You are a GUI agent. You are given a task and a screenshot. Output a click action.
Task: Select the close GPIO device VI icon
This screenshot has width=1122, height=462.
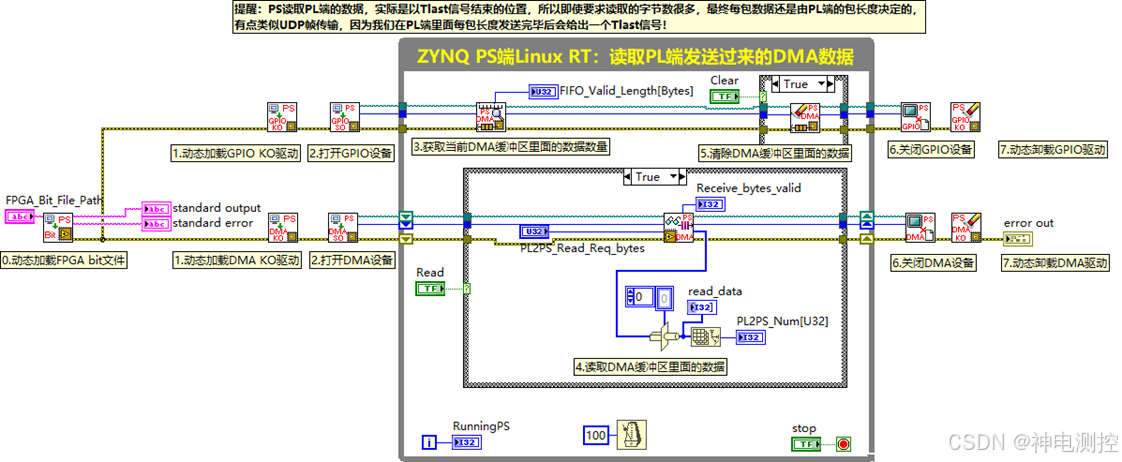click(915, 117)
